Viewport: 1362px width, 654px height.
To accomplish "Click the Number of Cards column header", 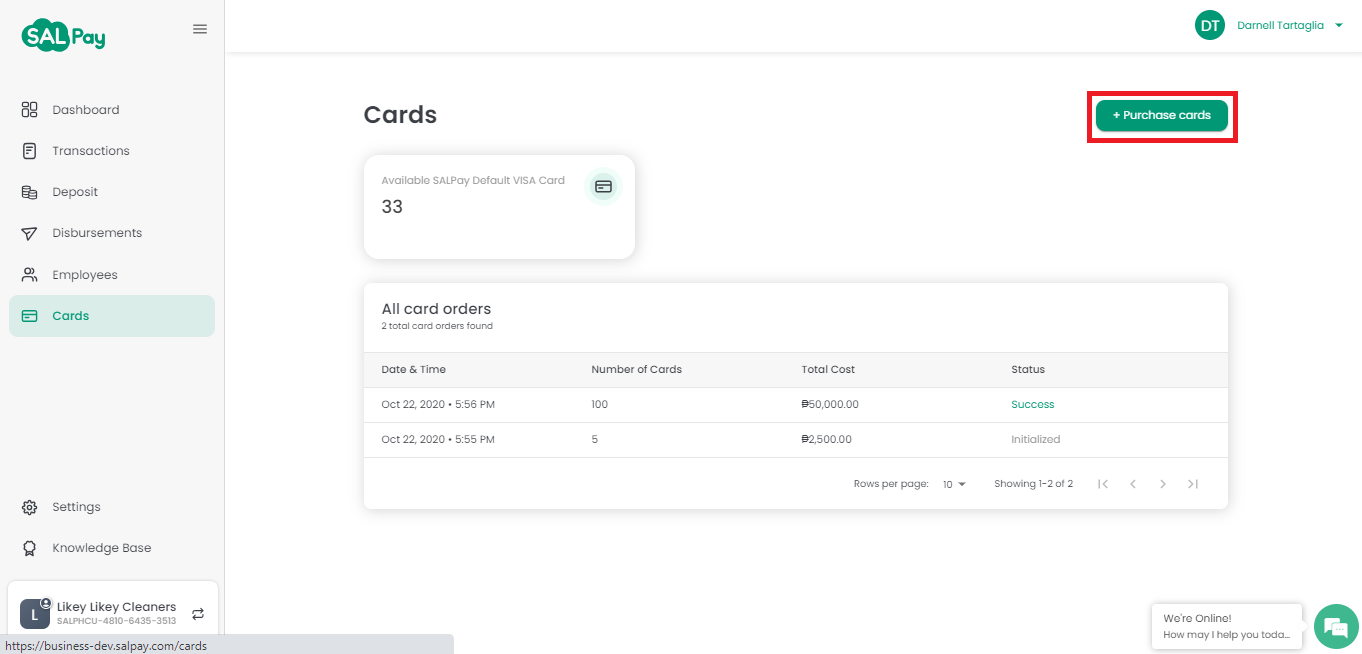I will point(637,370).
